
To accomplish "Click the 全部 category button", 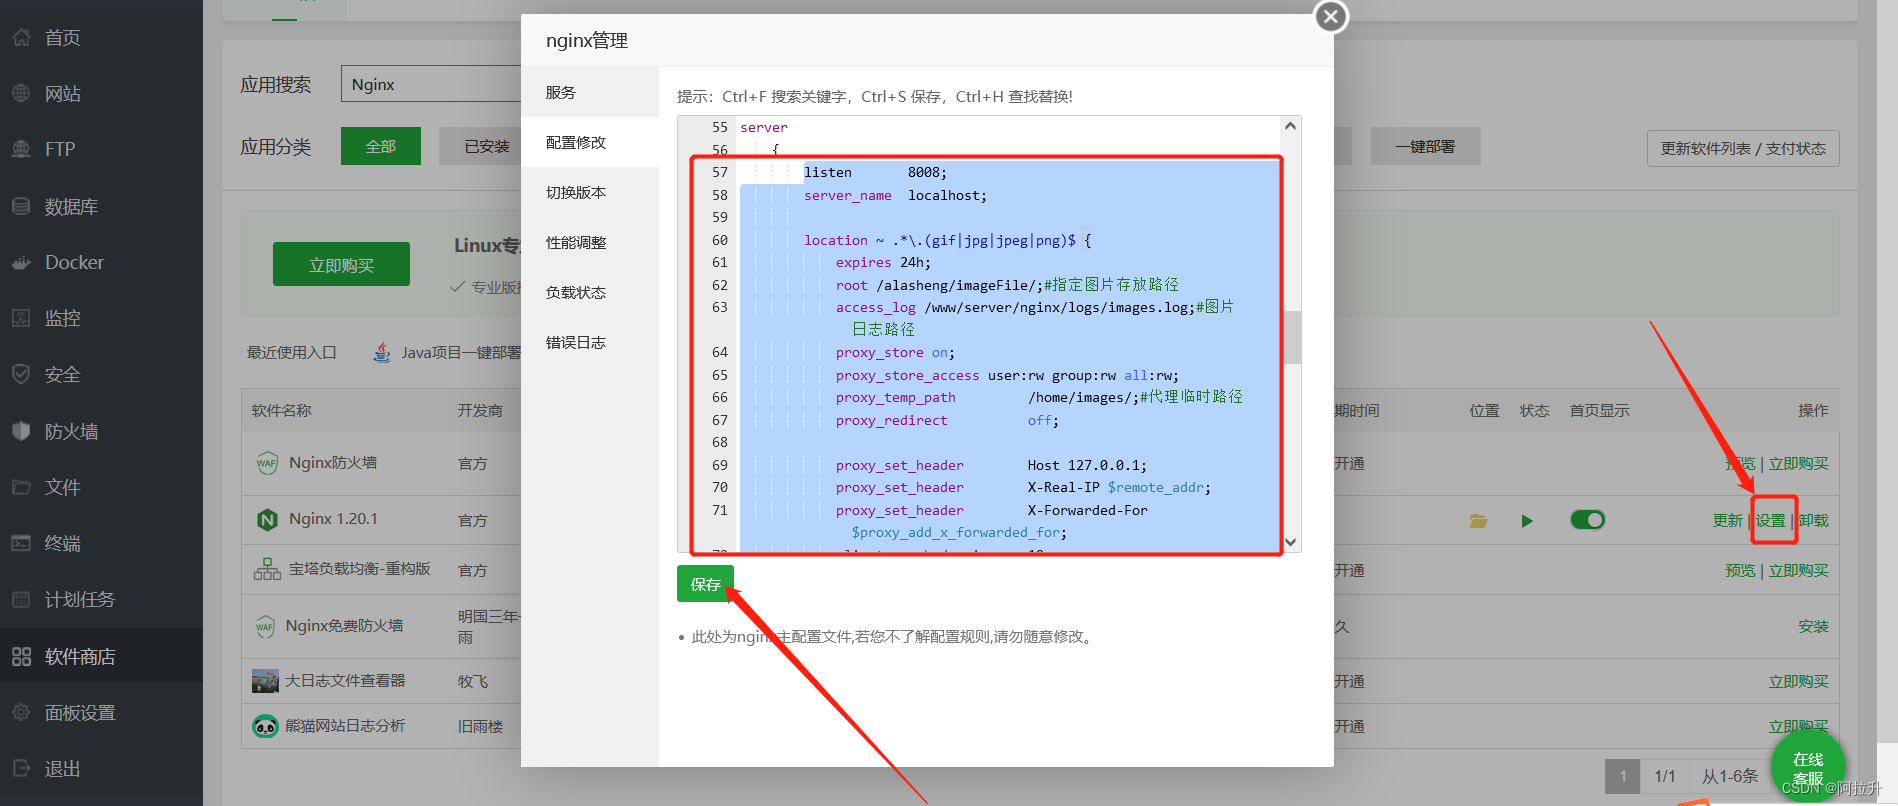I will click(x=381, y=146).
